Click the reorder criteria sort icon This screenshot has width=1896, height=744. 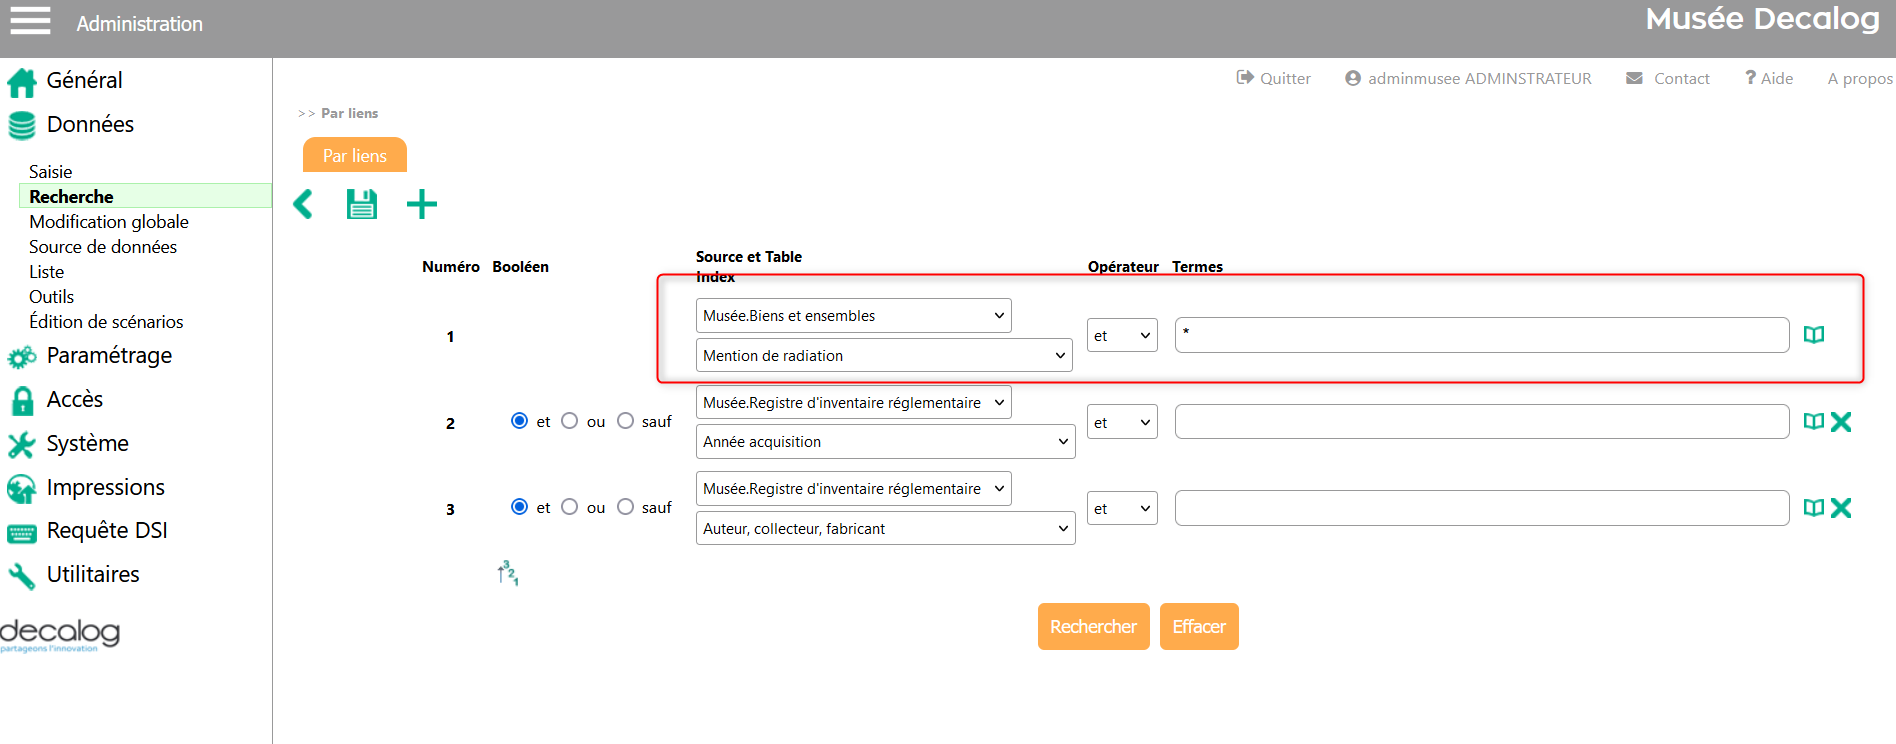click(508, 573)
